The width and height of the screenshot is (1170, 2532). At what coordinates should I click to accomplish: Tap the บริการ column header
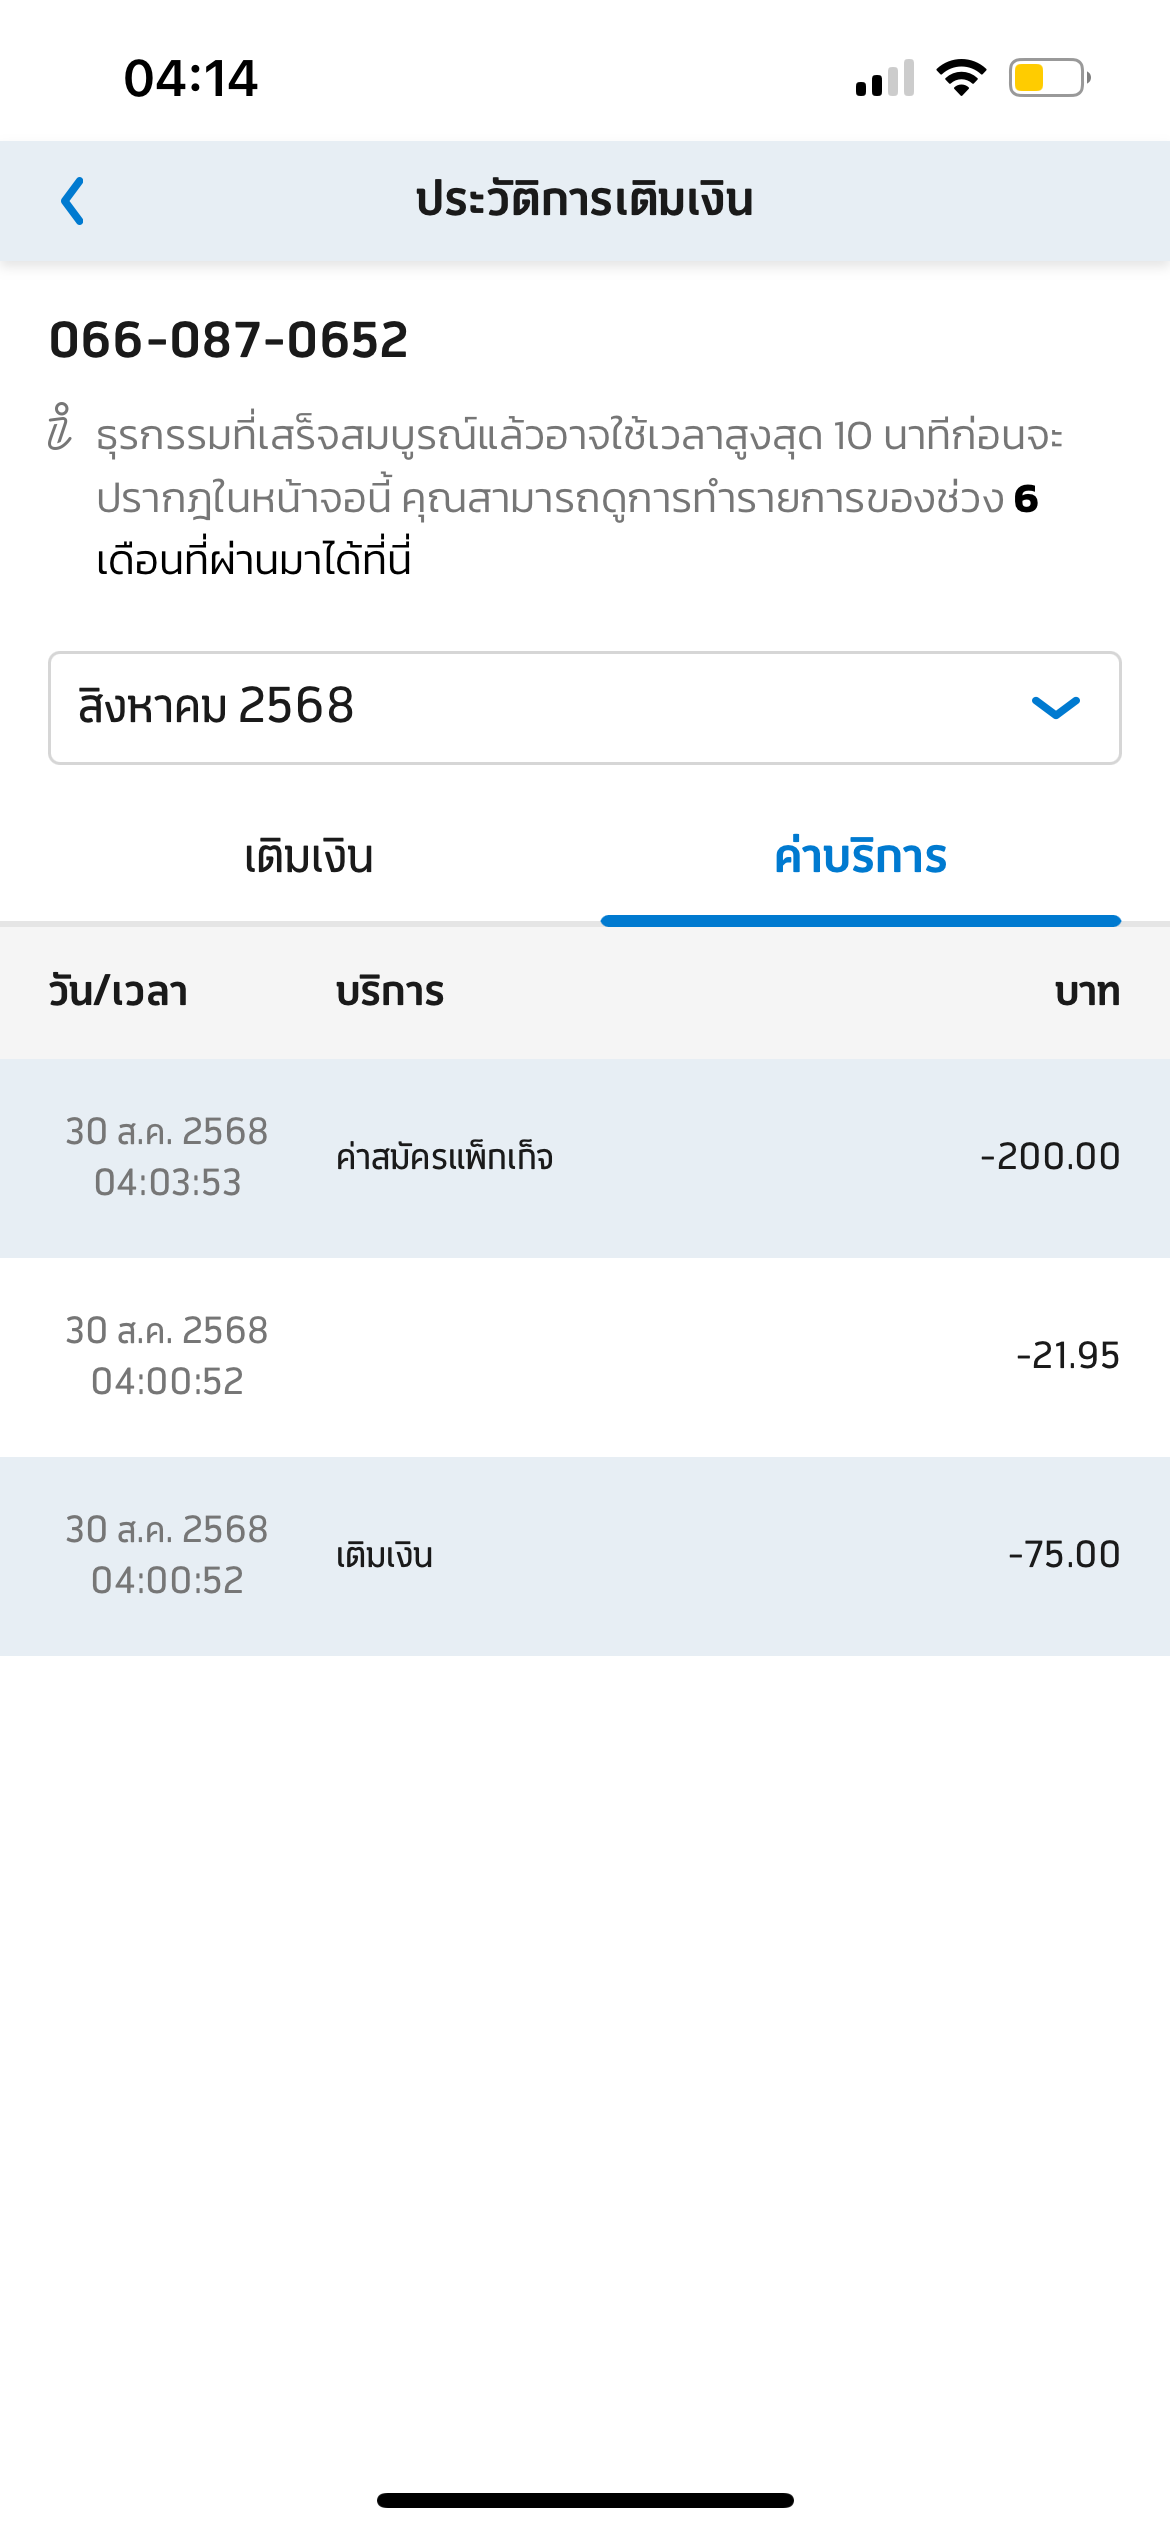(390, 992)
